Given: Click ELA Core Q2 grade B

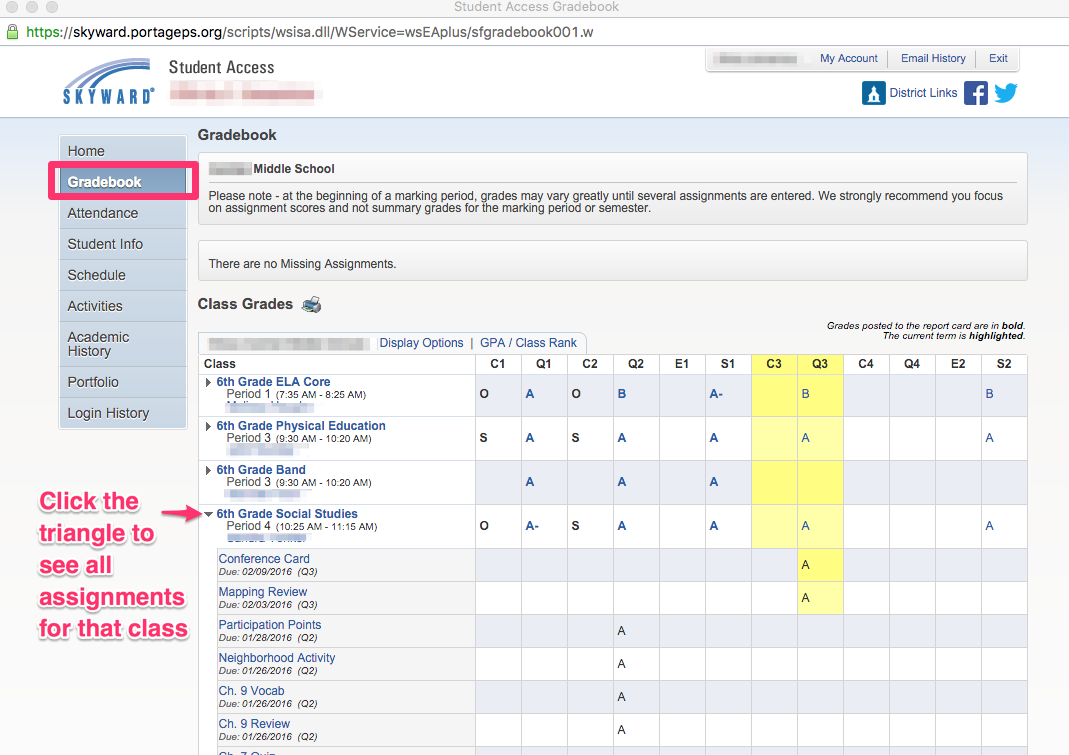Looking at the screenshot, I should [622, 394].
